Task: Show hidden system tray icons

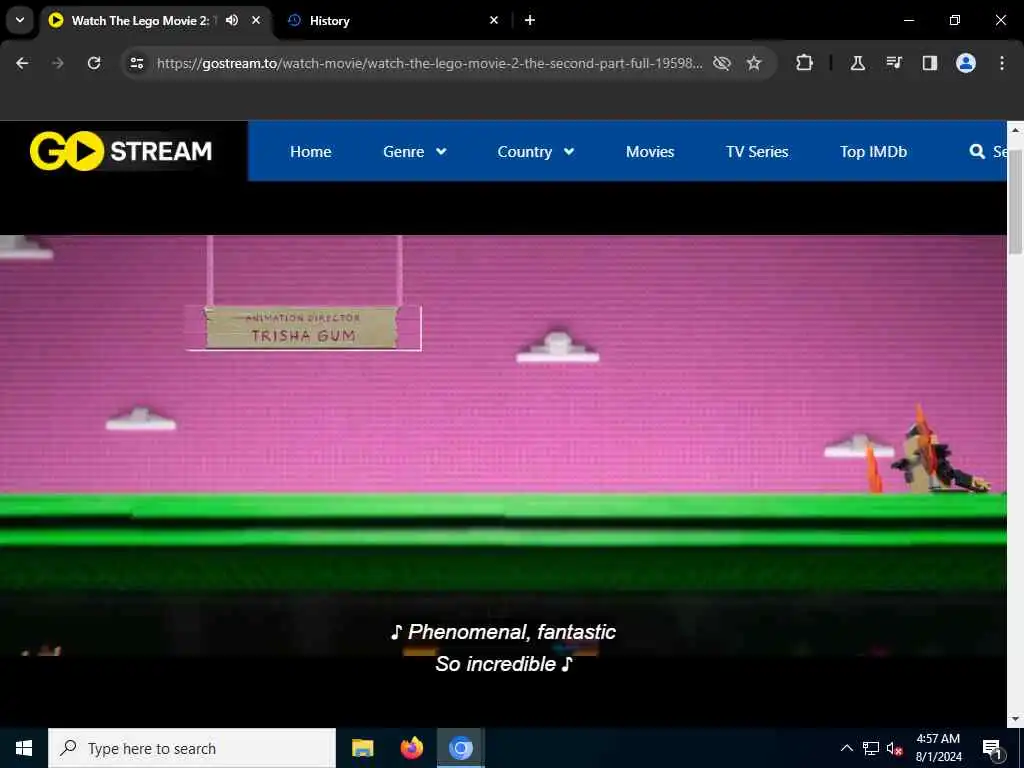Action: (846, 748)
